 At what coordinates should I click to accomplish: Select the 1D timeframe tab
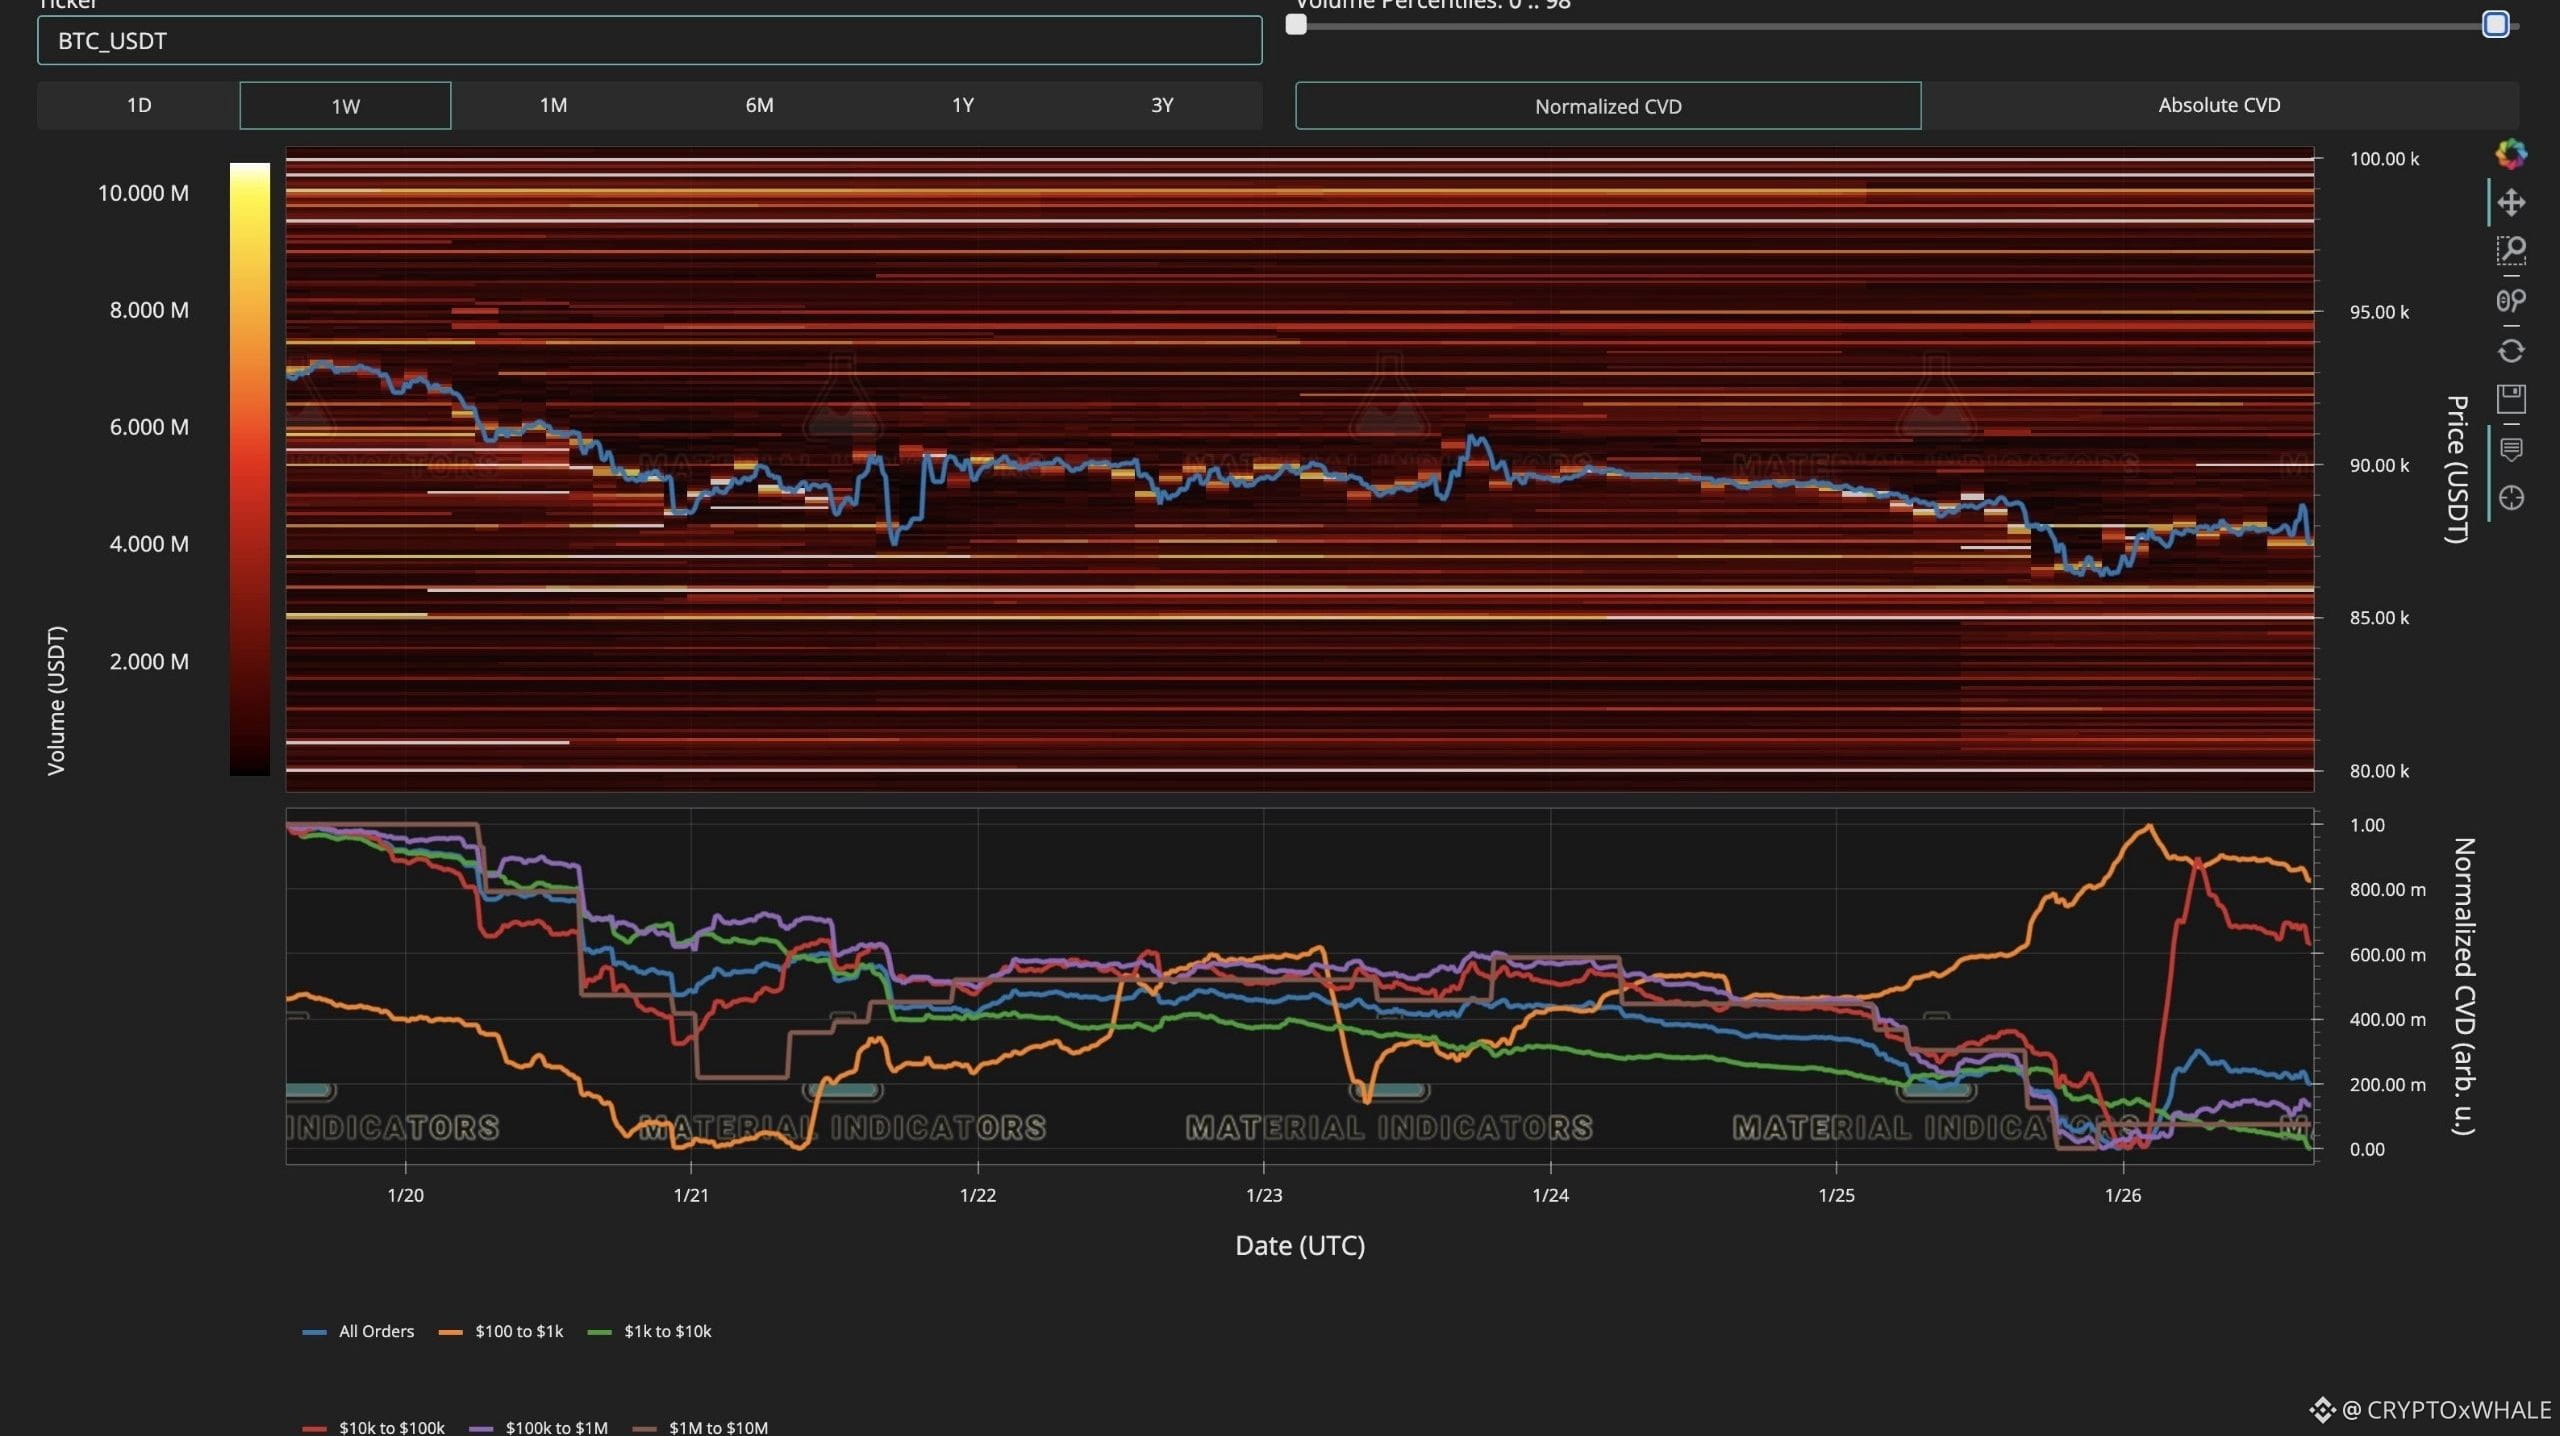[139, 105]
